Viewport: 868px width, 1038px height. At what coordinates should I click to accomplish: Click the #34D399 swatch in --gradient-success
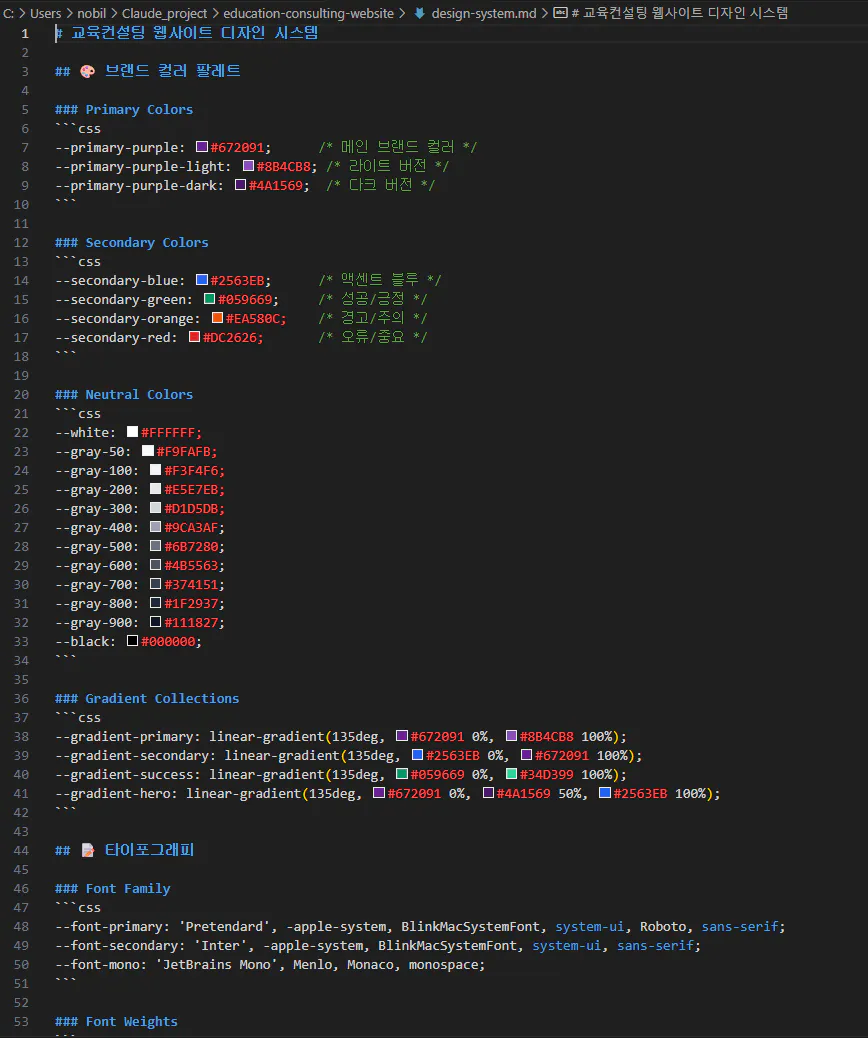click(511, 774)
